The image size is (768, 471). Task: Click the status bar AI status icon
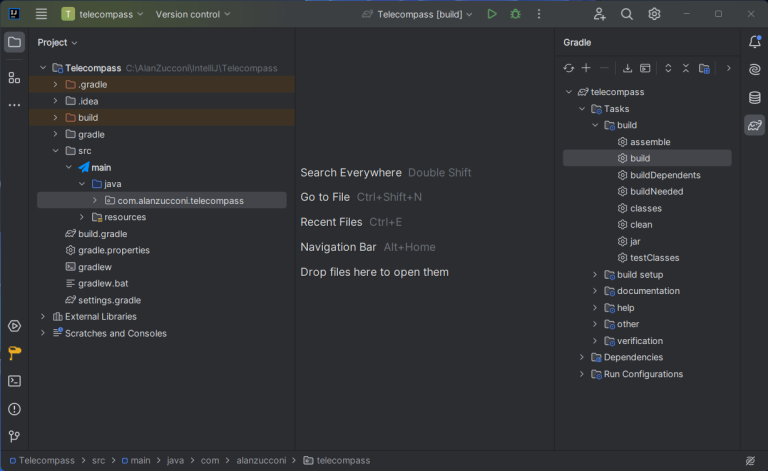pos(750,460)
